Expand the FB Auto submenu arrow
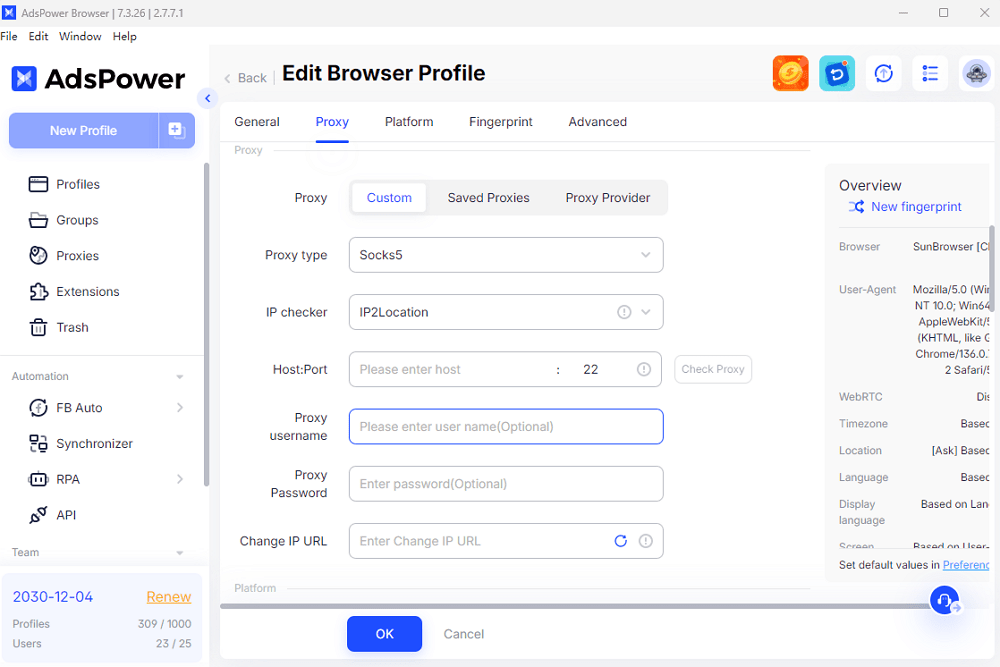Screen dimensions: 1000x667 180,407
